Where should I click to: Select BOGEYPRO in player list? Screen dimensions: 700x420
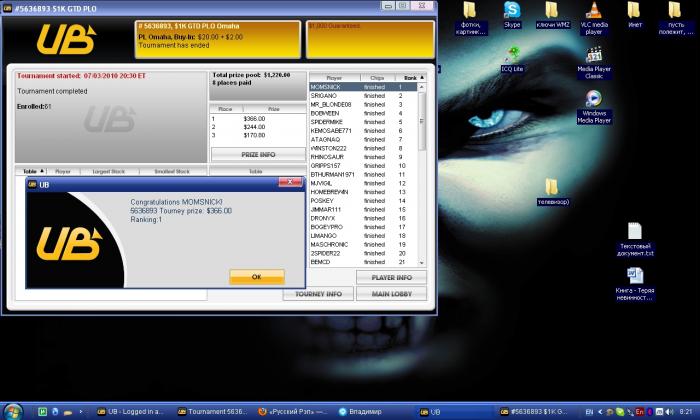(363, 227)
